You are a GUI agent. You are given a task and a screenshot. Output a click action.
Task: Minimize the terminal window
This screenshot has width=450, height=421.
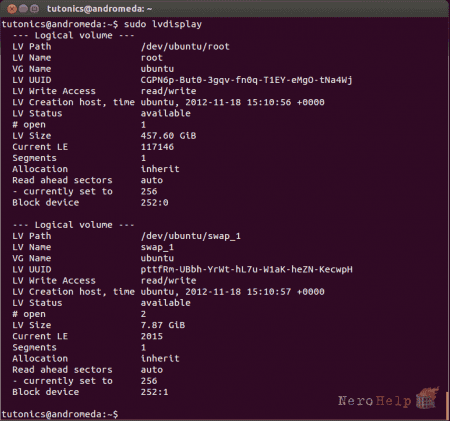coord(23,8)
